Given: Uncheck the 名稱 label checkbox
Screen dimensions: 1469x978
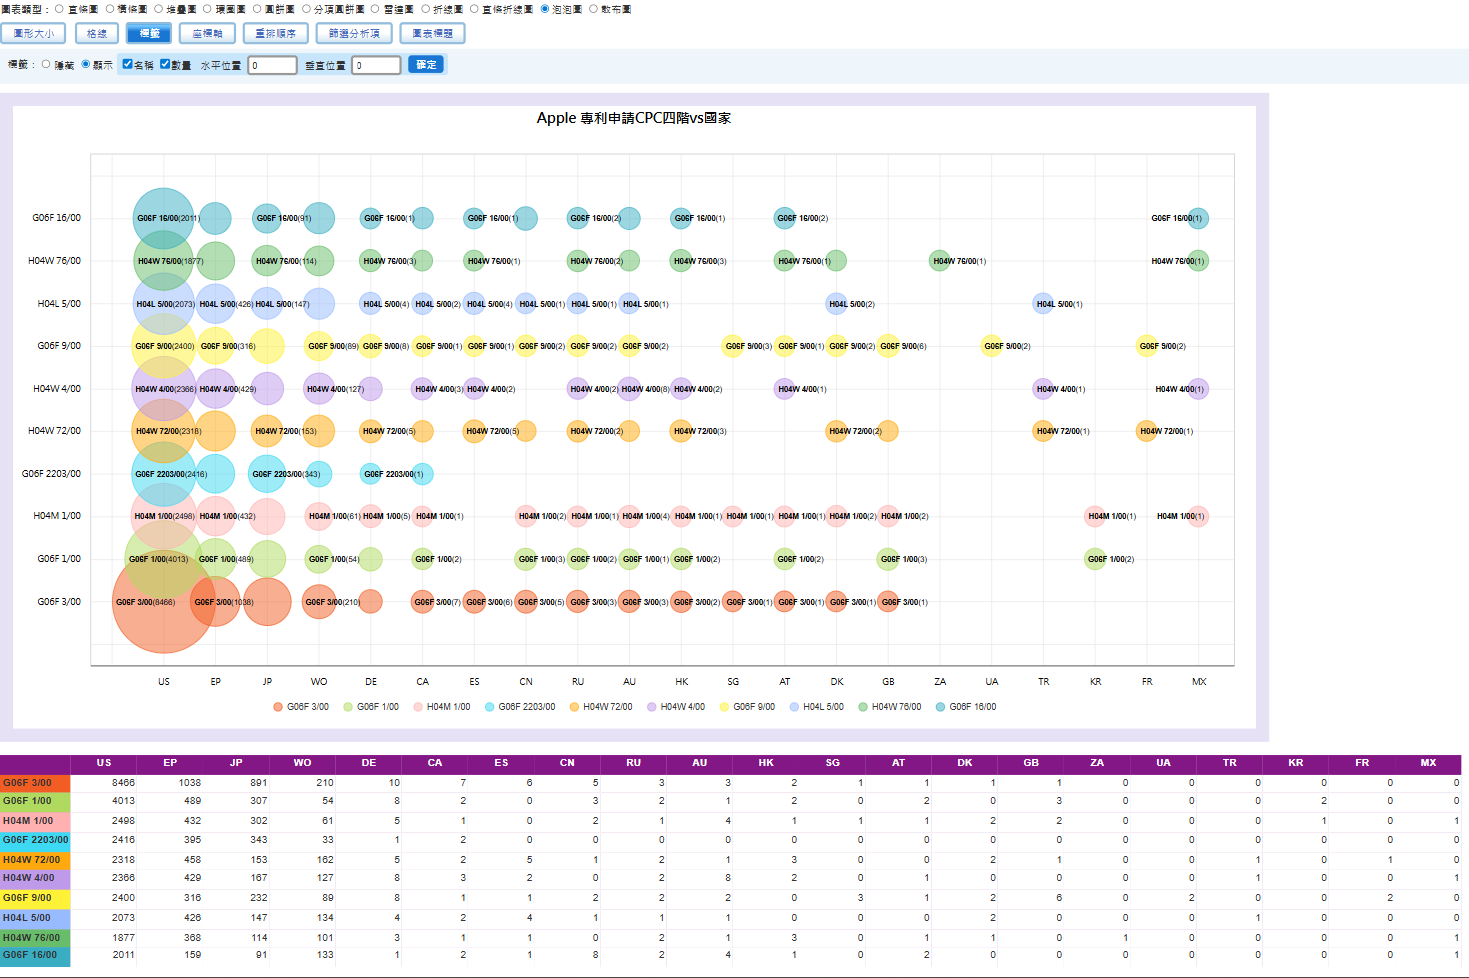Looking at the screenshot, I should pos(127,64).
